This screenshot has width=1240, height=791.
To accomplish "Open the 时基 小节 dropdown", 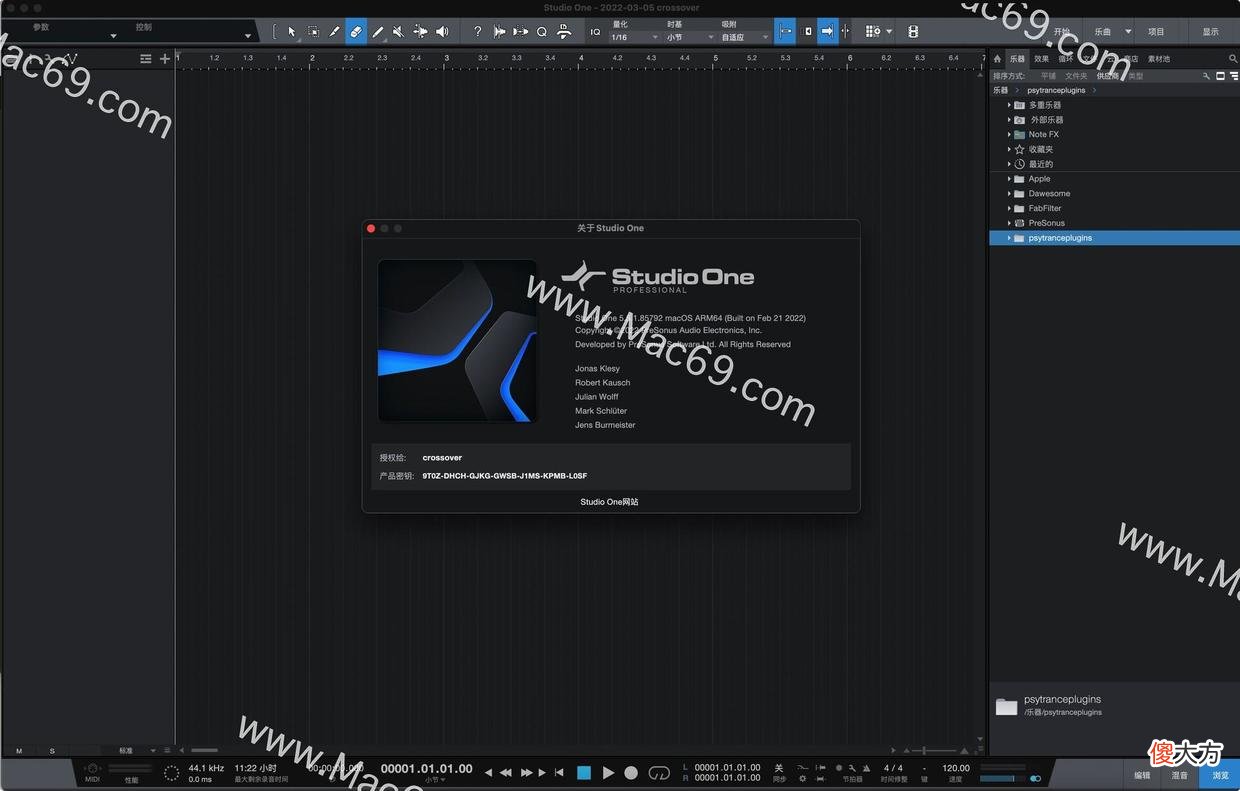I will [690, 37].
